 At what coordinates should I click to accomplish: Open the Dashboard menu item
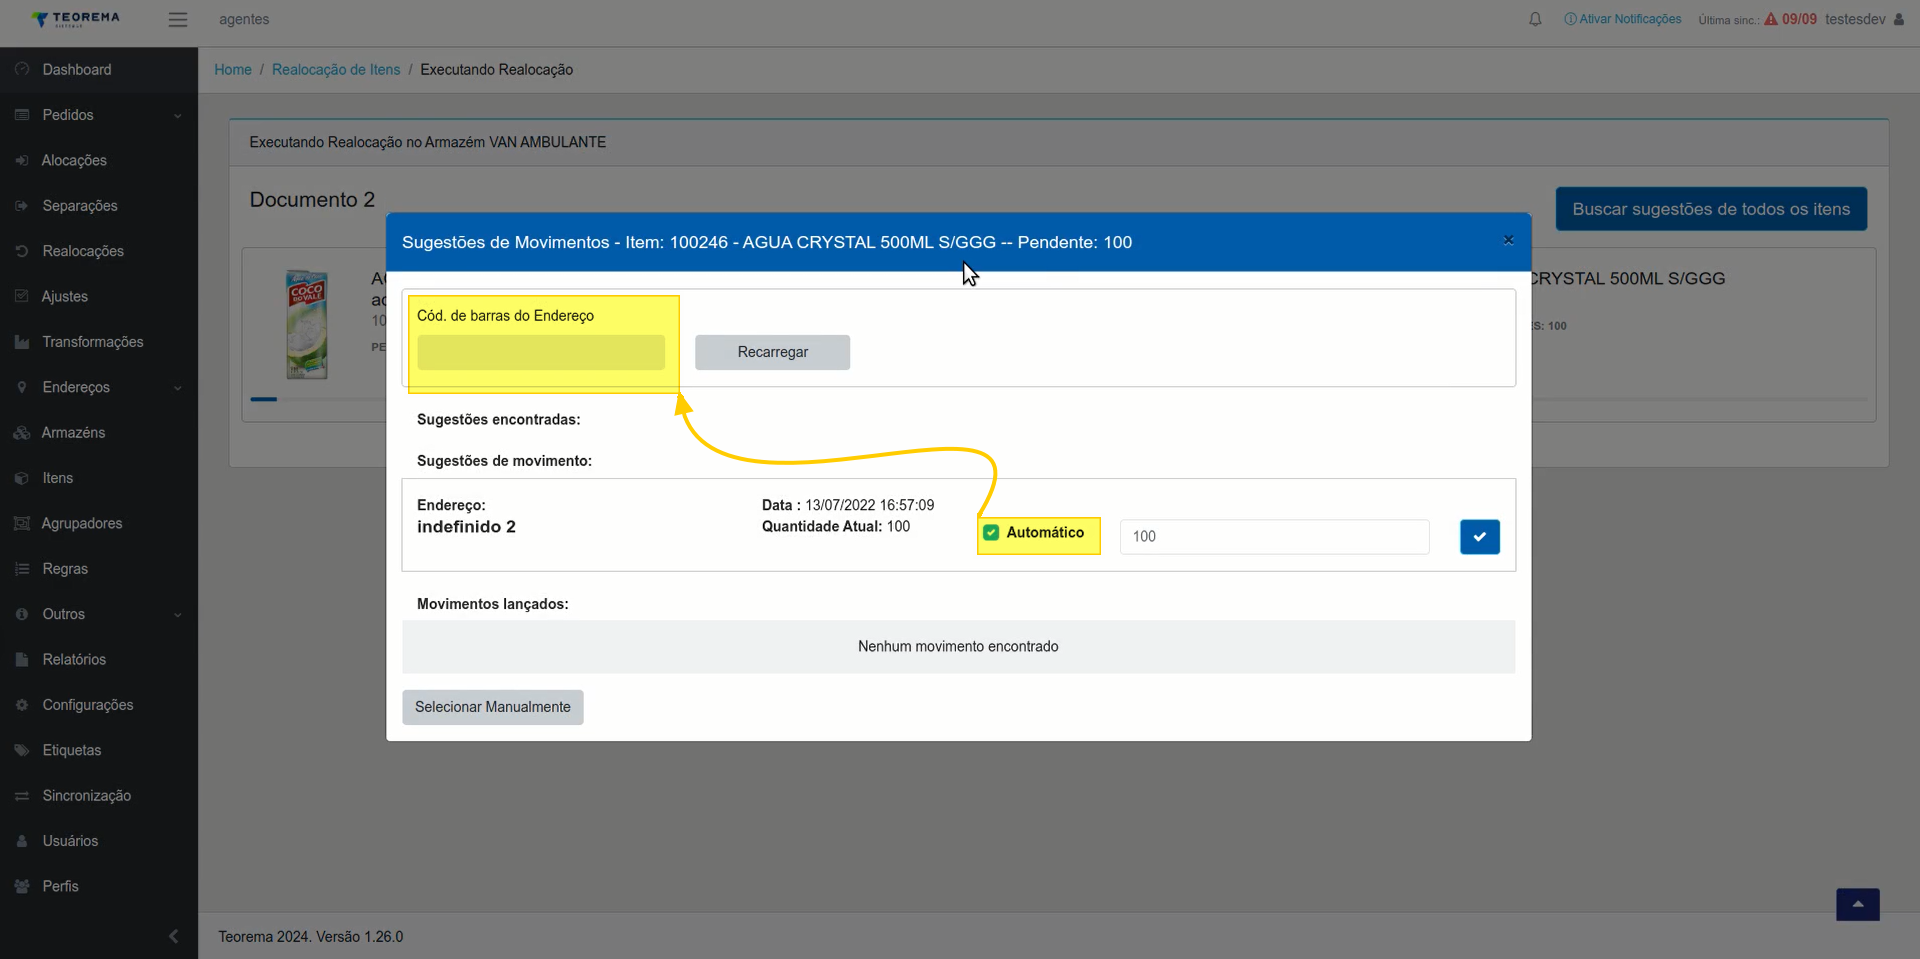pyautogui.click(x=99, y=69)
